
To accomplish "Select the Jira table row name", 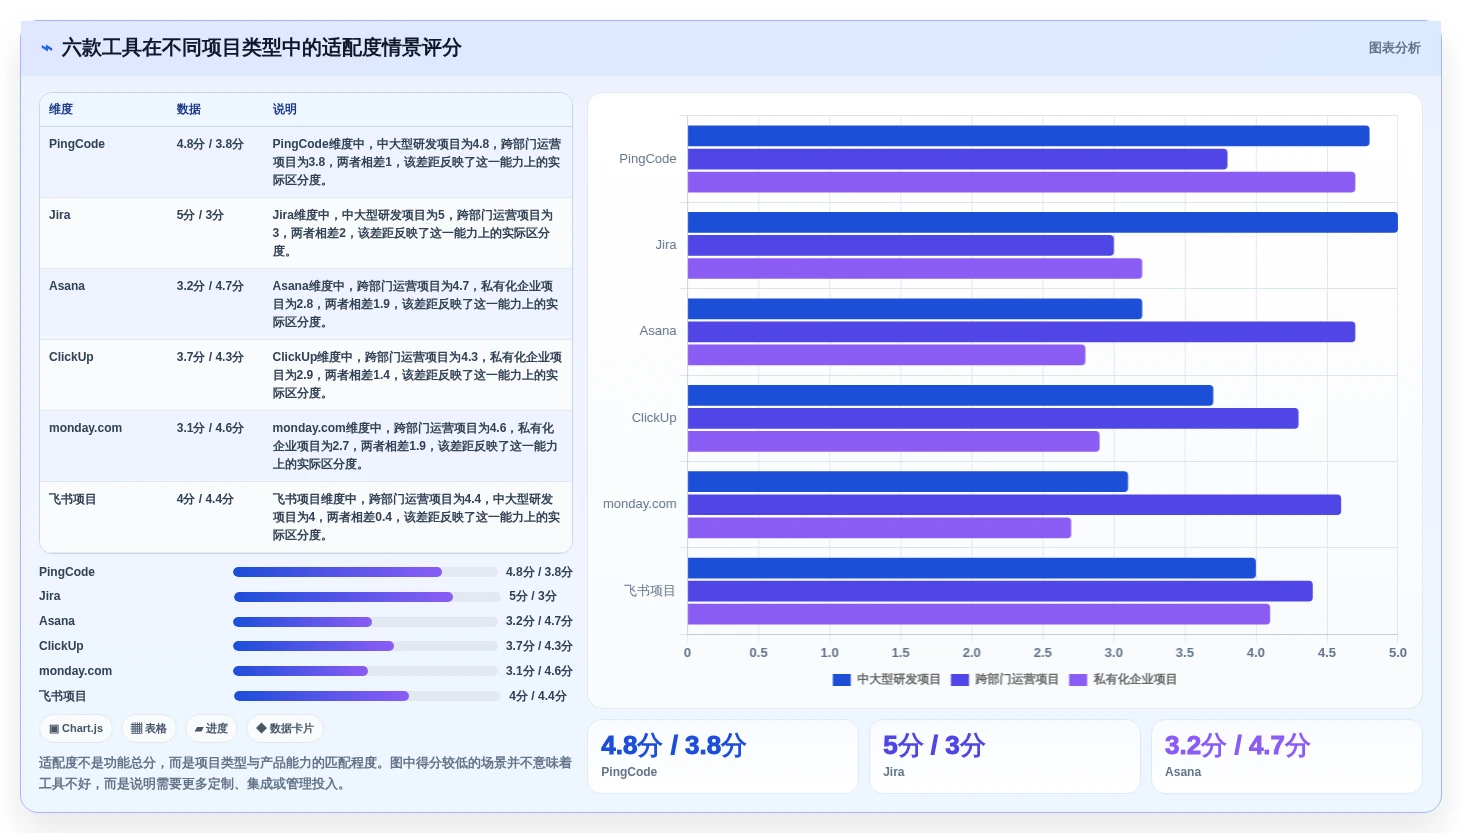I will pos(60,215).
